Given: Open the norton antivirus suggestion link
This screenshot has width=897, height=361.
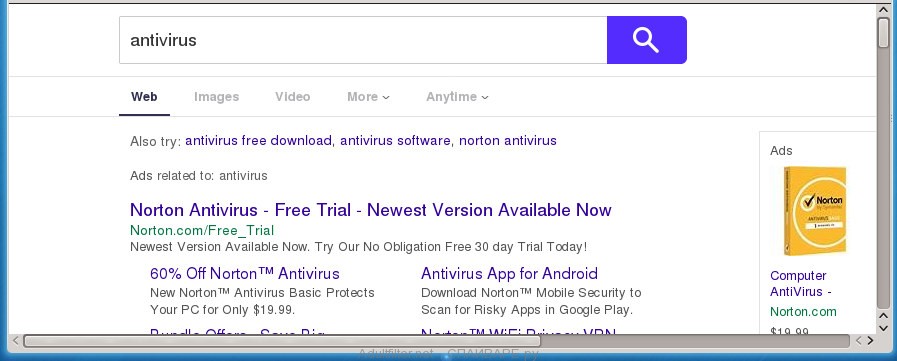Looking at the screenshot, I should [508, 140].
